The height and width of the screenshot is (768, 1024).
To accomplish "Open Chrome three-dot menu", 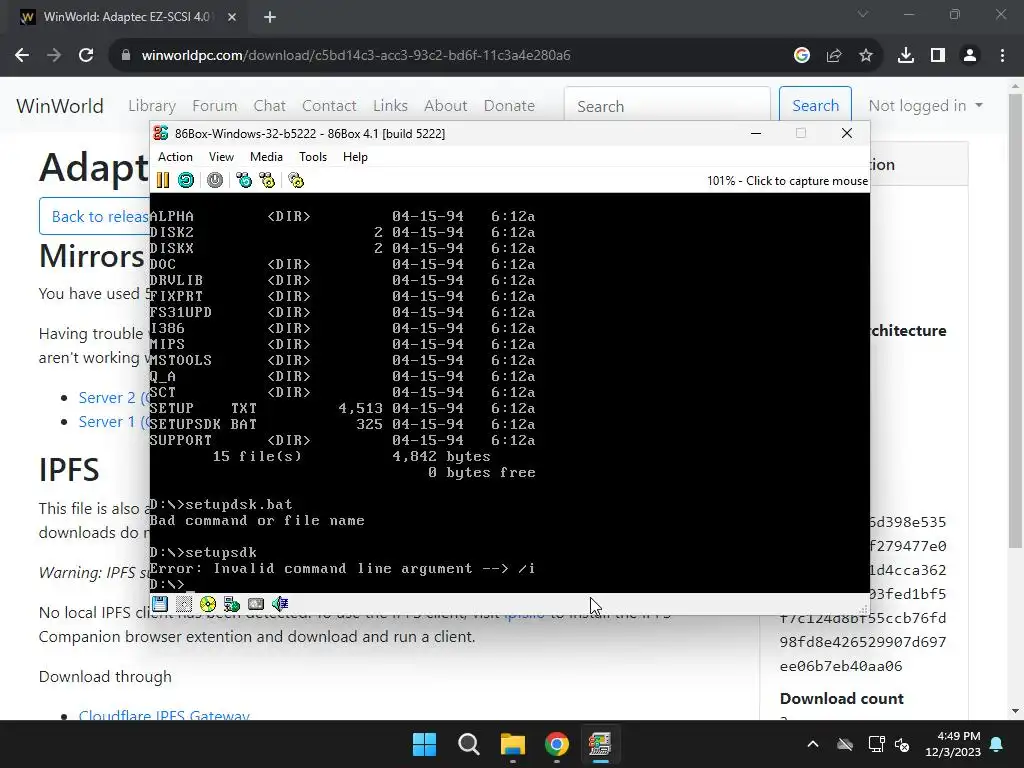I will tap(1002, 56).
